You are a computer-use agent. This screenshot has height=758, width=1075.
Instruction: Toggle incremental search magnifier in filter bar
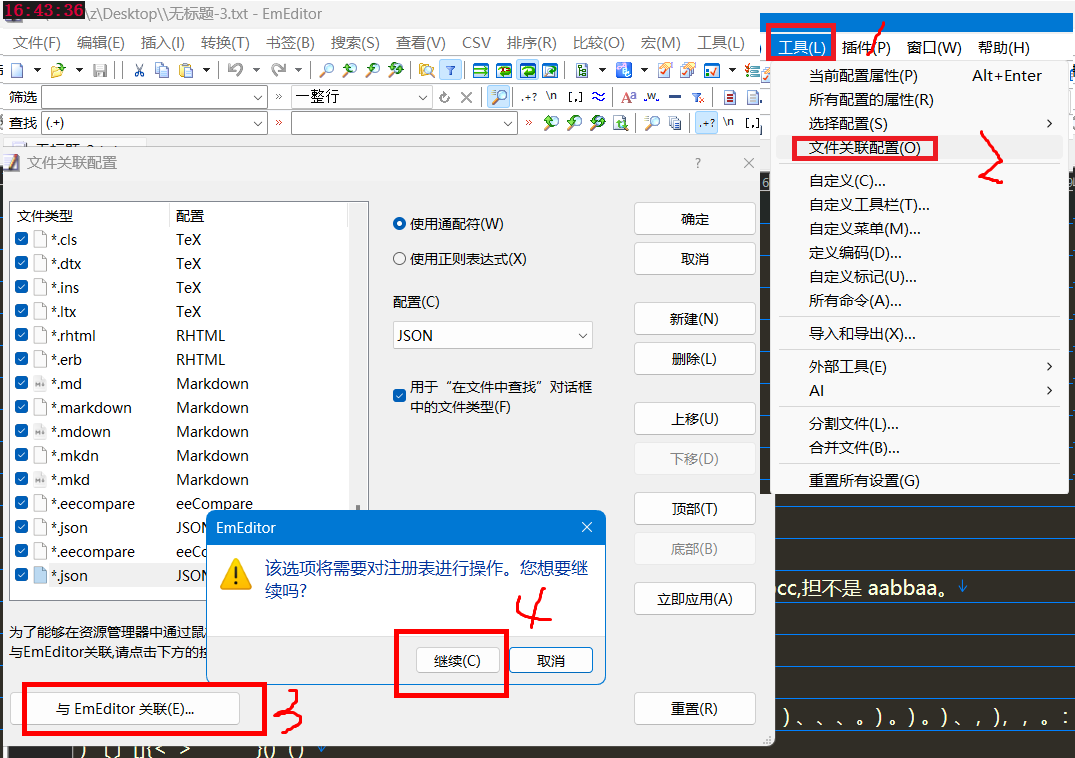coord(498,97)
